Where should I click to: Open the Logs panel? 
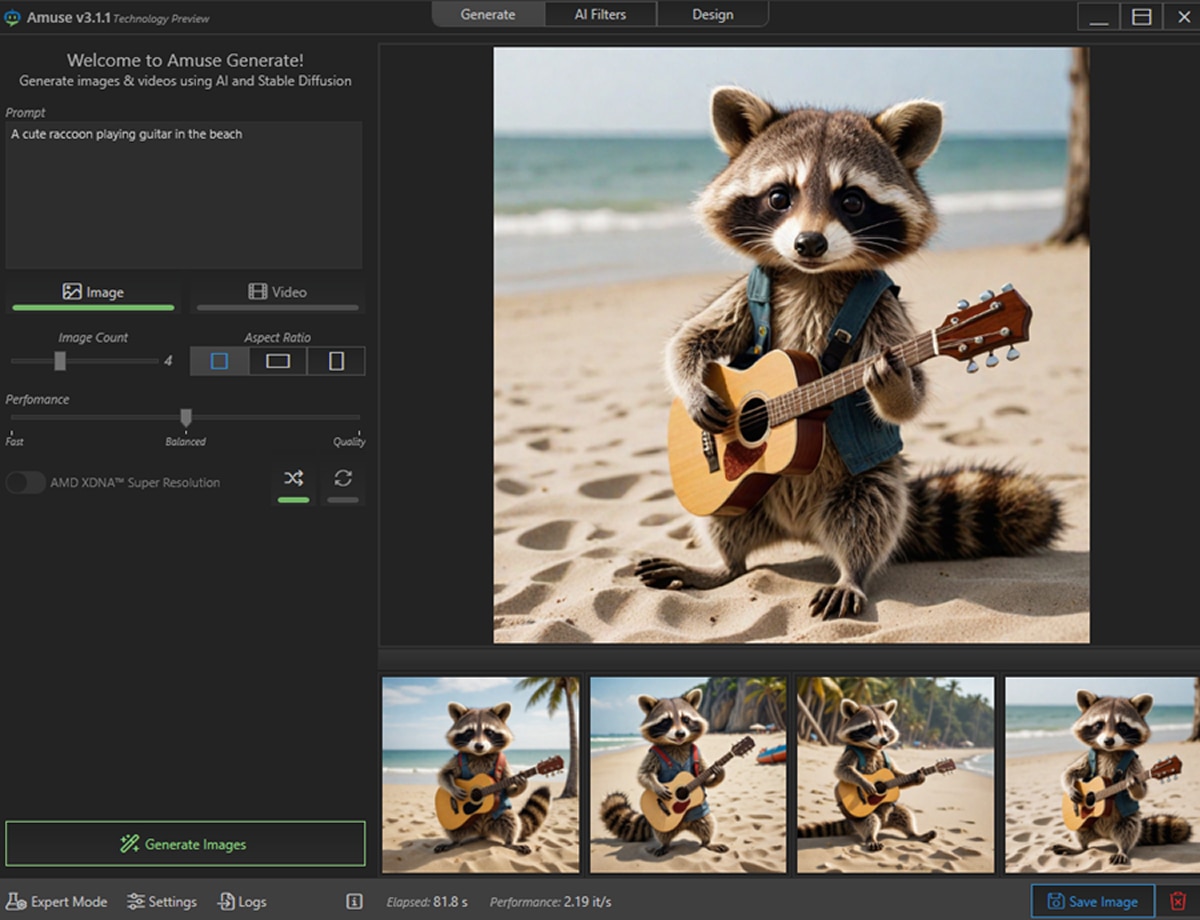(242, 901)
